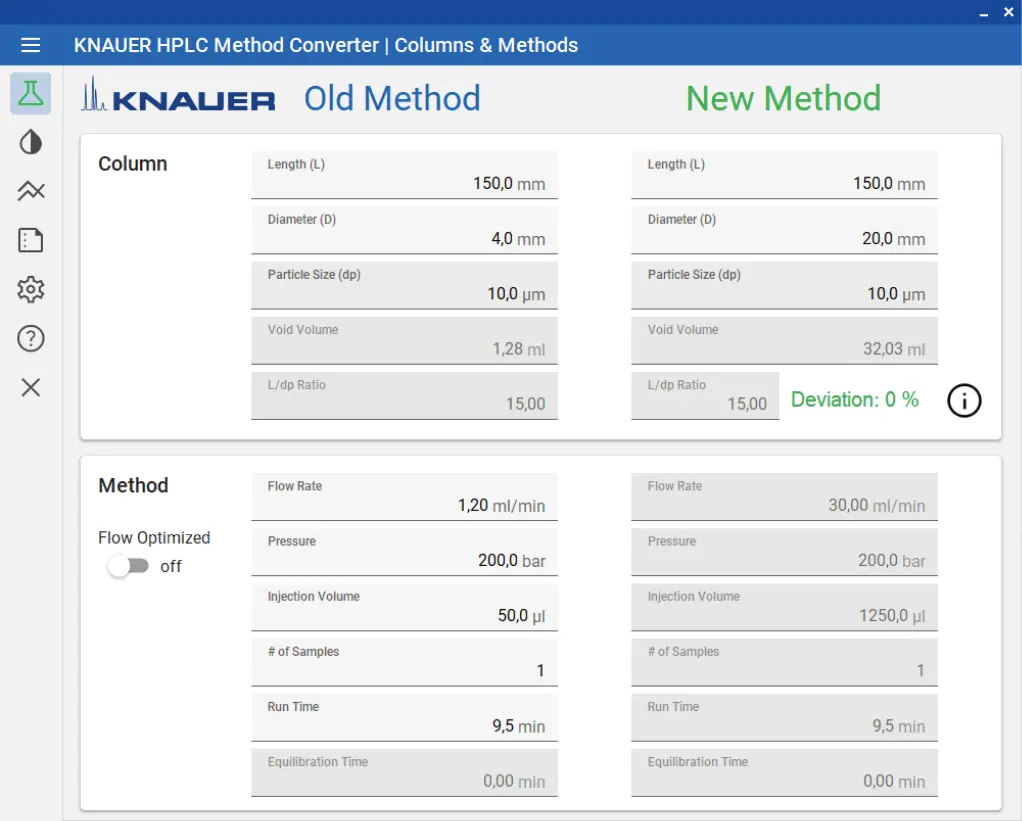The image size is (1022, 821).
Task: Select the flask Columns & Methods icon
Action: (30, 93)
